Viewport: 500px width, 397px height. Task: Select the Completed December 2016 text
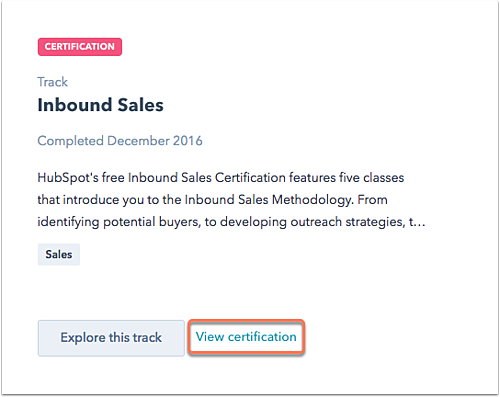click(120, 141)
